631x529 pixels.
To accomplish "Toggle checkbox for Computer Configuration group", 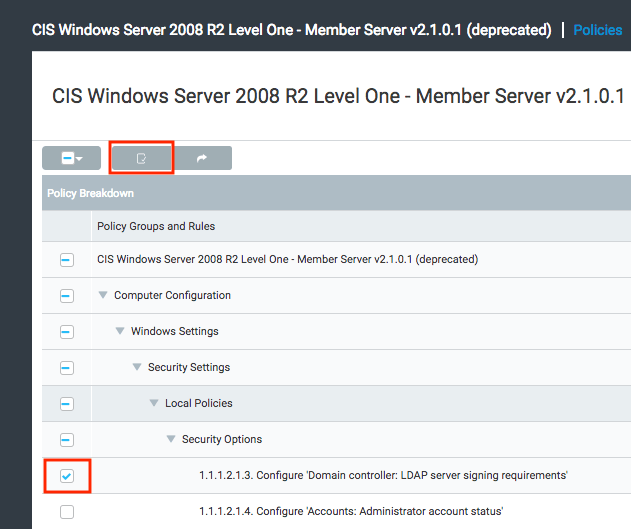I will [67, 296].
